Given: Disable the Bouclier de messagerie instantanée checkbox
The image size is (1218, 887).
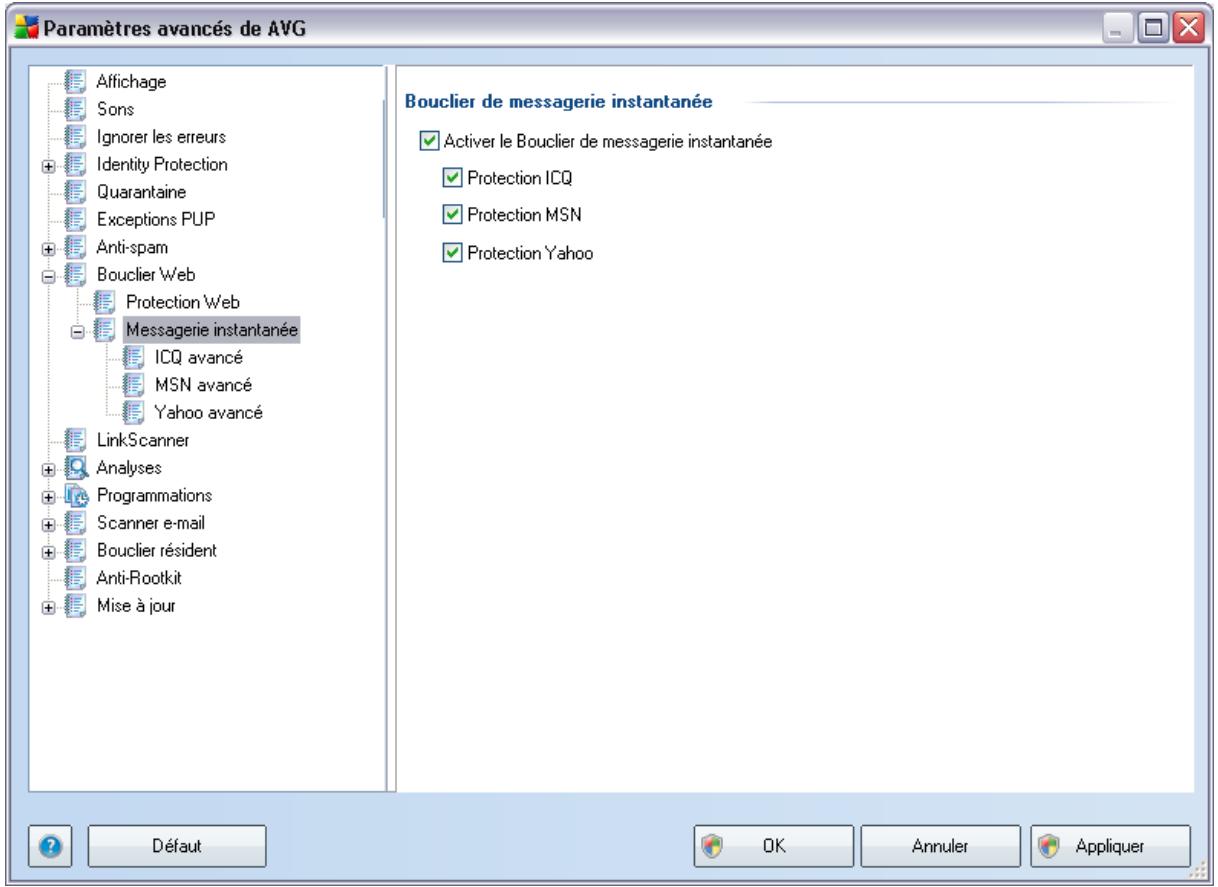Looking at the screenshot, I should tap(429, 143).
